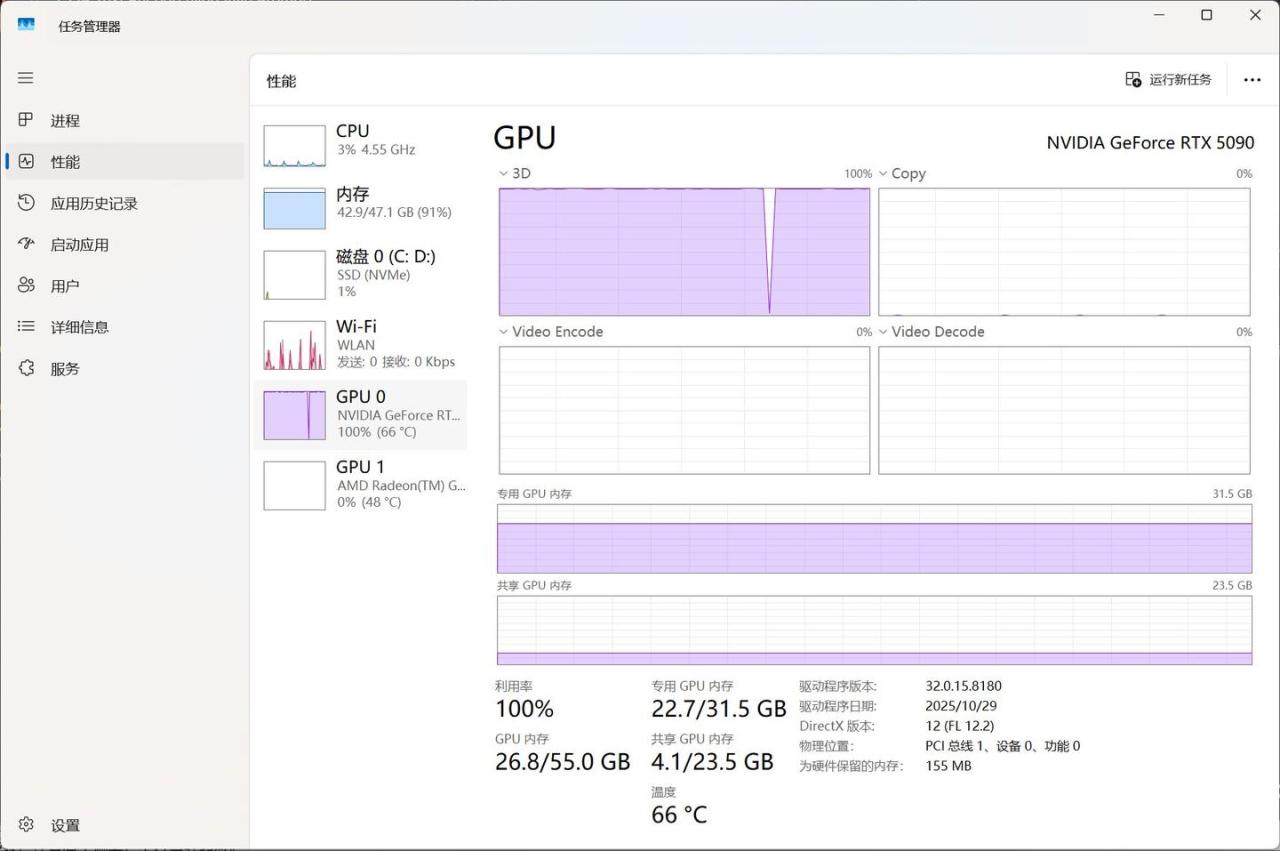
Task: Open the 进程 (Processes) page icon
Action: tap(26, 120)
